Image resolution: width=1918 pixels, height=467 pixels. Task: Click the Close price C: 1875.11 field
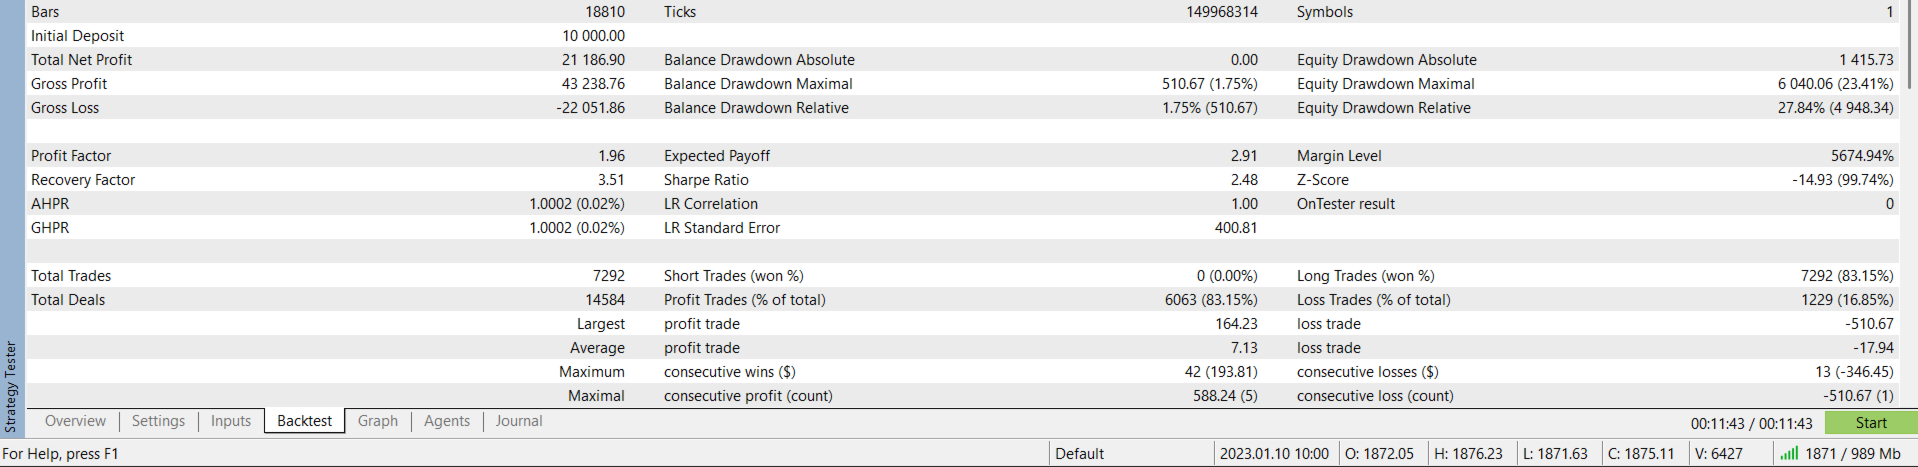(x=1640, y=453)
